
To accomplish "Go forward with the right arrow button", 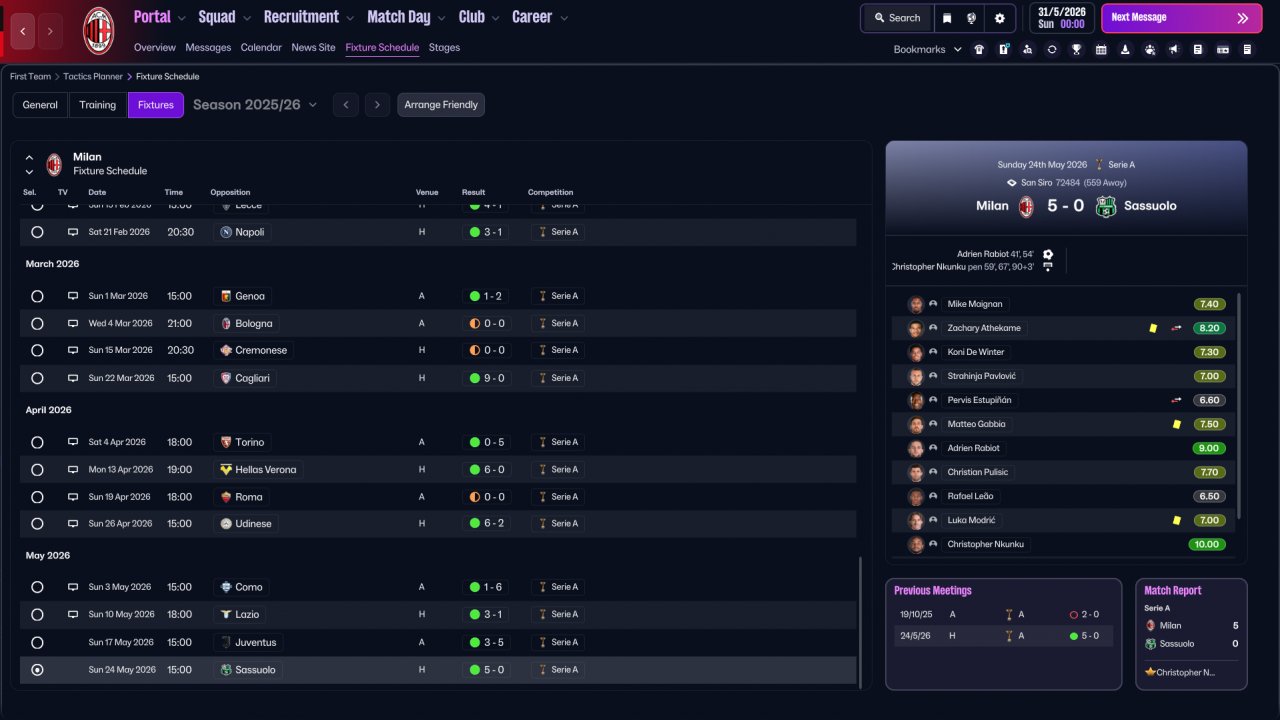I will (52, 31).
